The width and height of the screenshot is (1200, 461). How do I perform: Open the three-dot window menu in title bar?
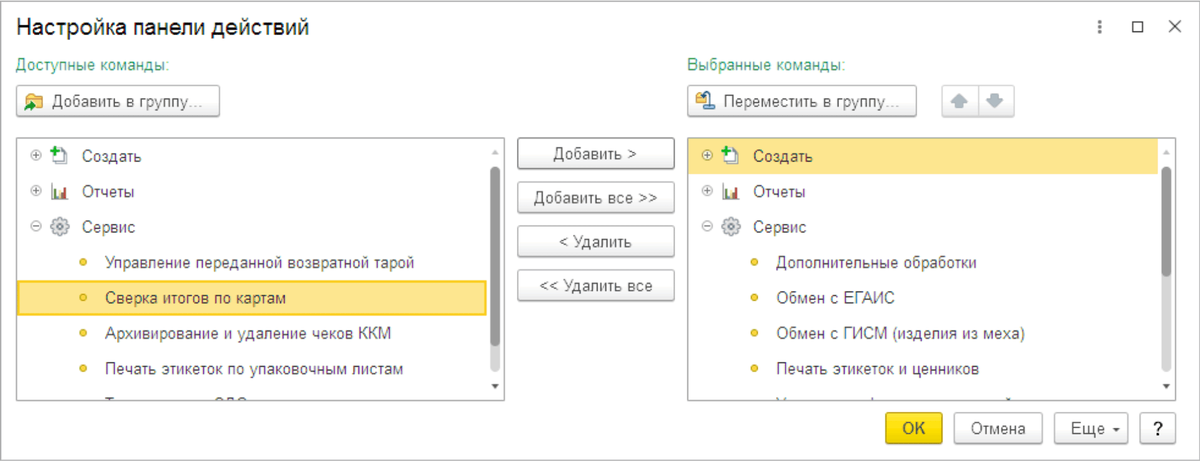pyautogui.click(x=1101, y=28)
